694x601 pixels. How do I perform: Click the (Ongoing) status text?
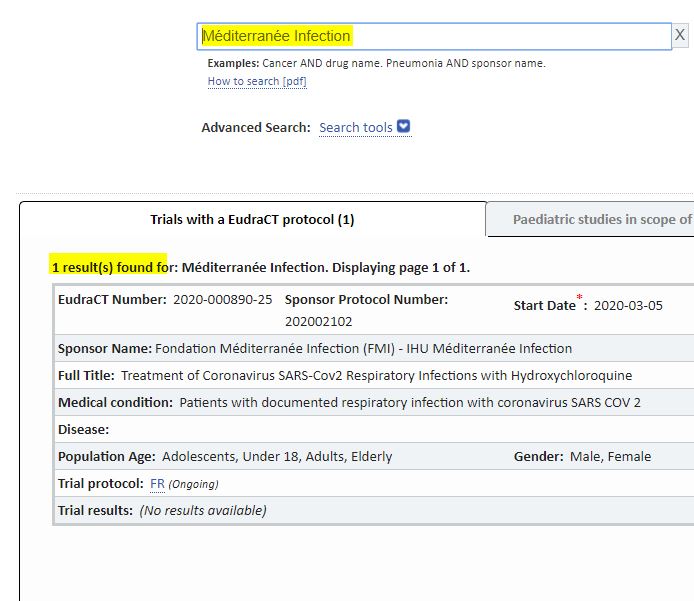[x=193, y=484]
